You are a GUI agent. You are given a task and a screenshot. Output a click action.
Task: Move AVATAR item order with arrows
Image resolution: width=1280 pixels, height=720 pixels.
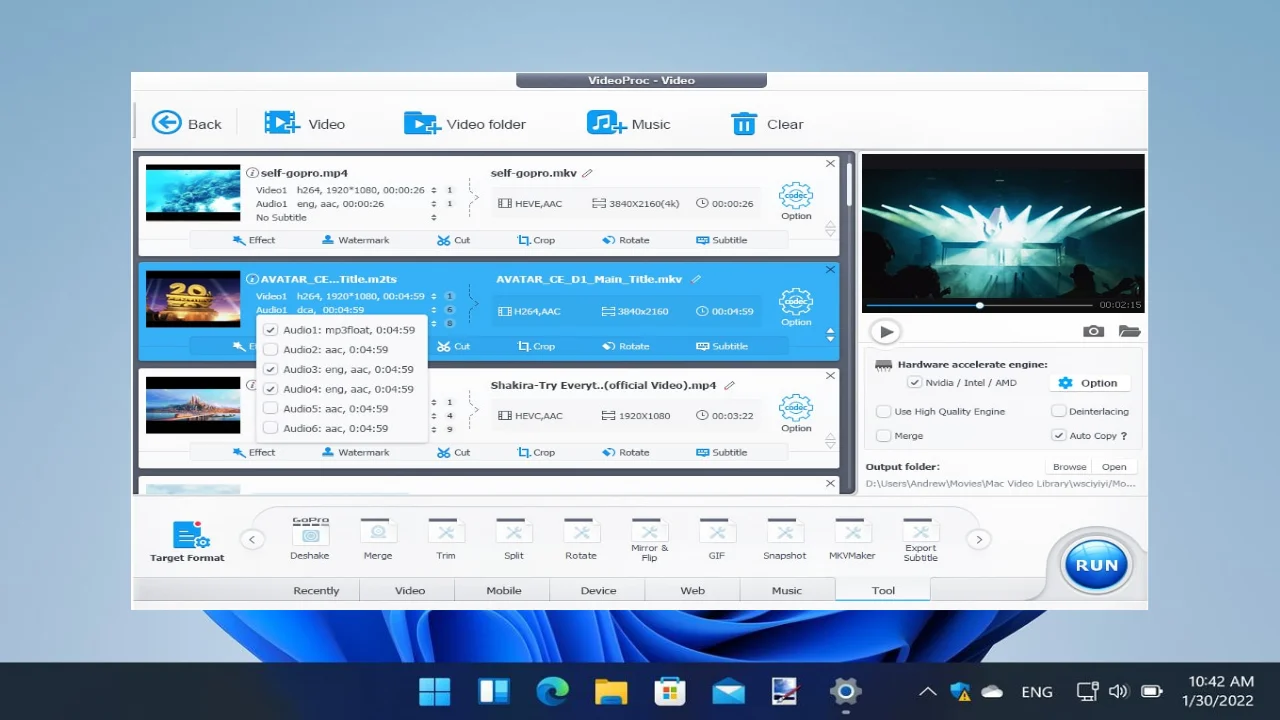(830, 335)
